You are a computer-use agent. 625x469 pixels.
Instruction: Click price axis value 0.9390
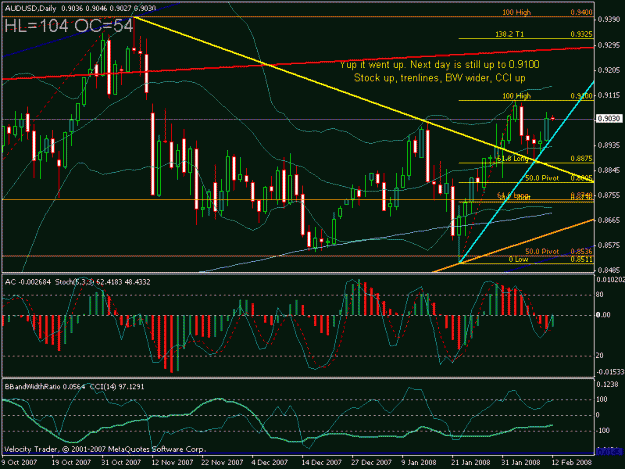click(610, 20)
